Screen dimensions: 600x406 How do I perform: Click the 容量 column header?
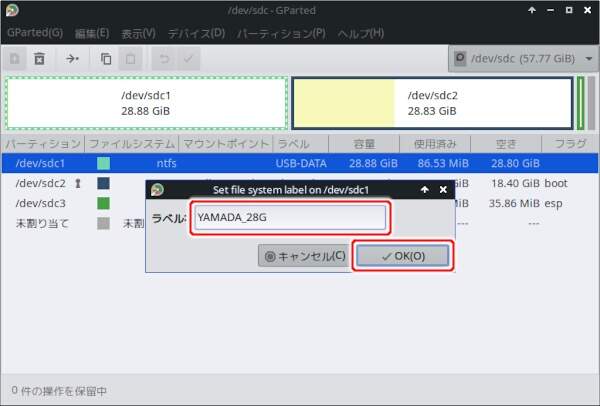click(x=364, y=144)
